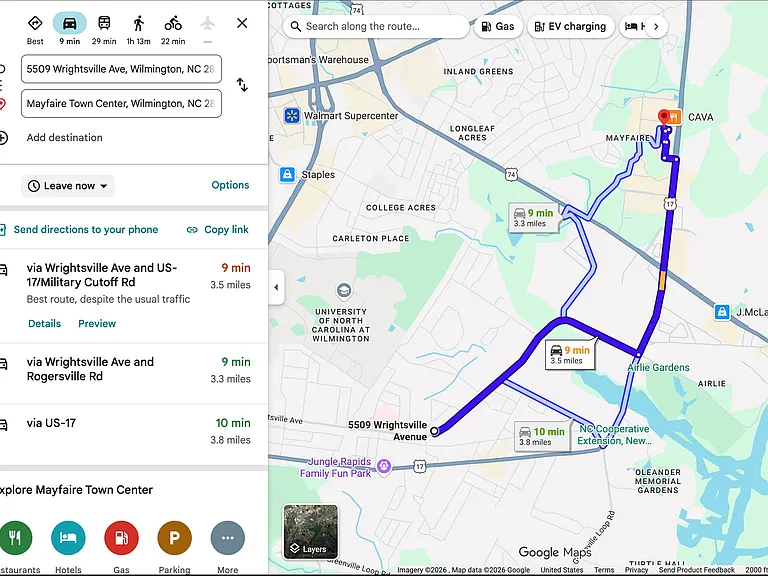Open the Terms link

tap(604, 570)
